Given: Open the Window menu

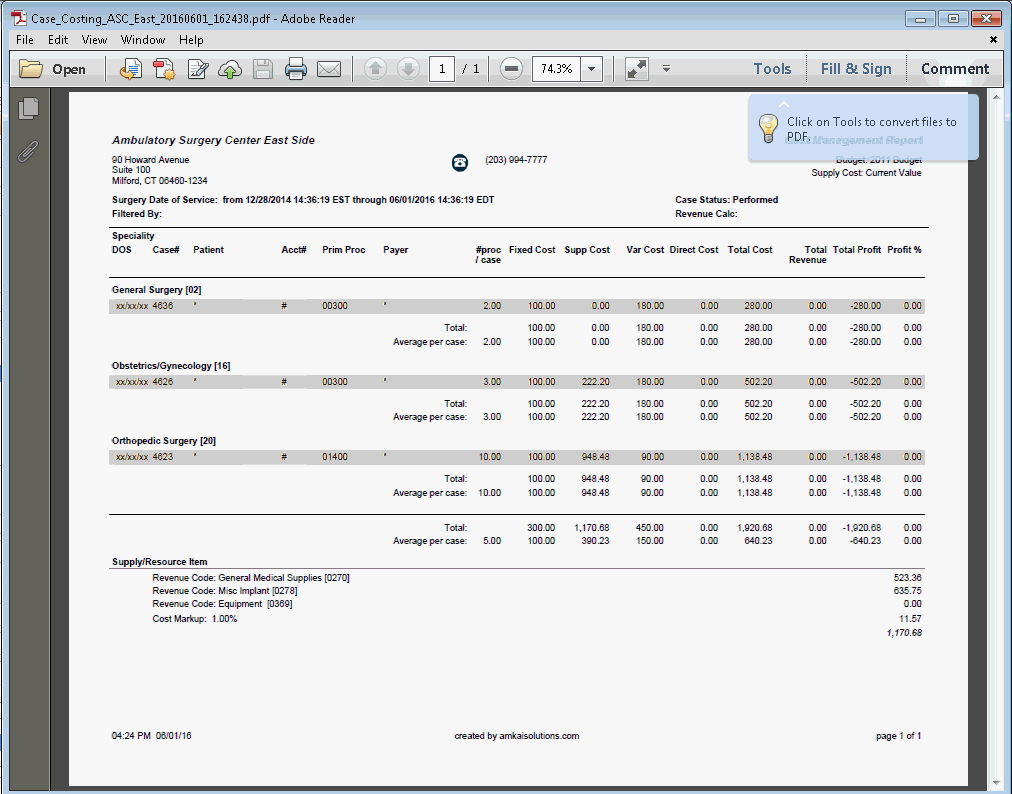Looking at the screenshot, I should pos(143,40).
